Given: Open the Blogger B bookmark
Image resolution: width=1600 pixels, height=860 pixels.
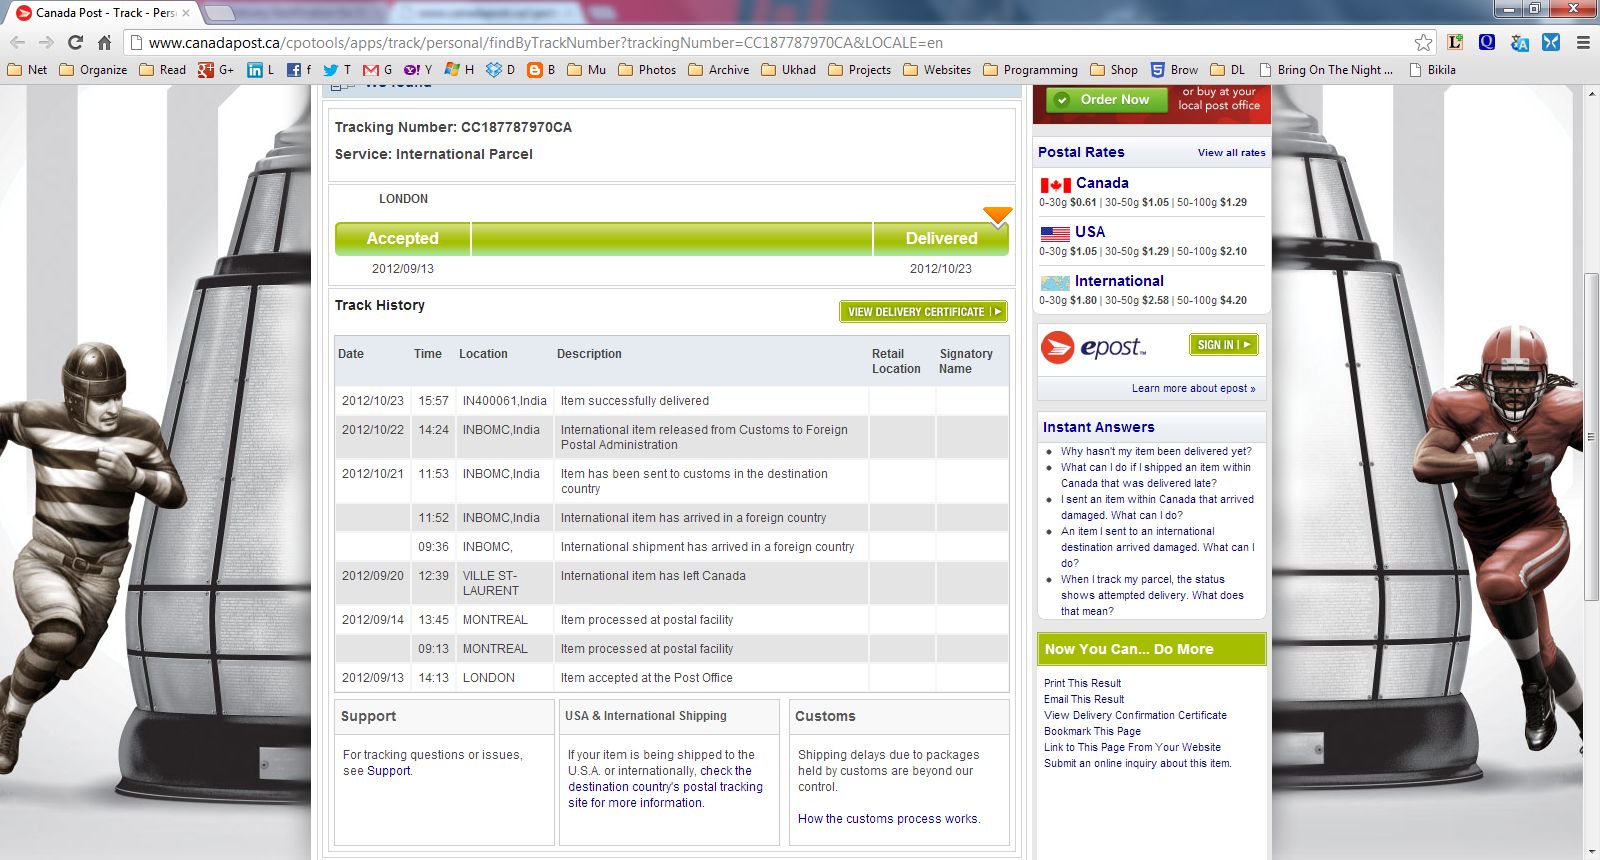Looking at the screenshot, I should pyautogui.click(x=541, y=70).
